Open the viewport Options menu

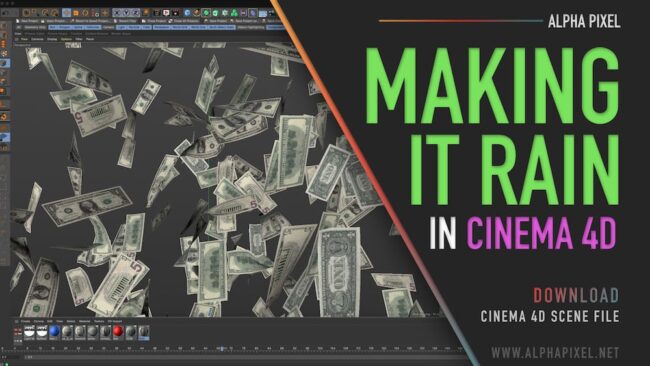coord(66,39)
